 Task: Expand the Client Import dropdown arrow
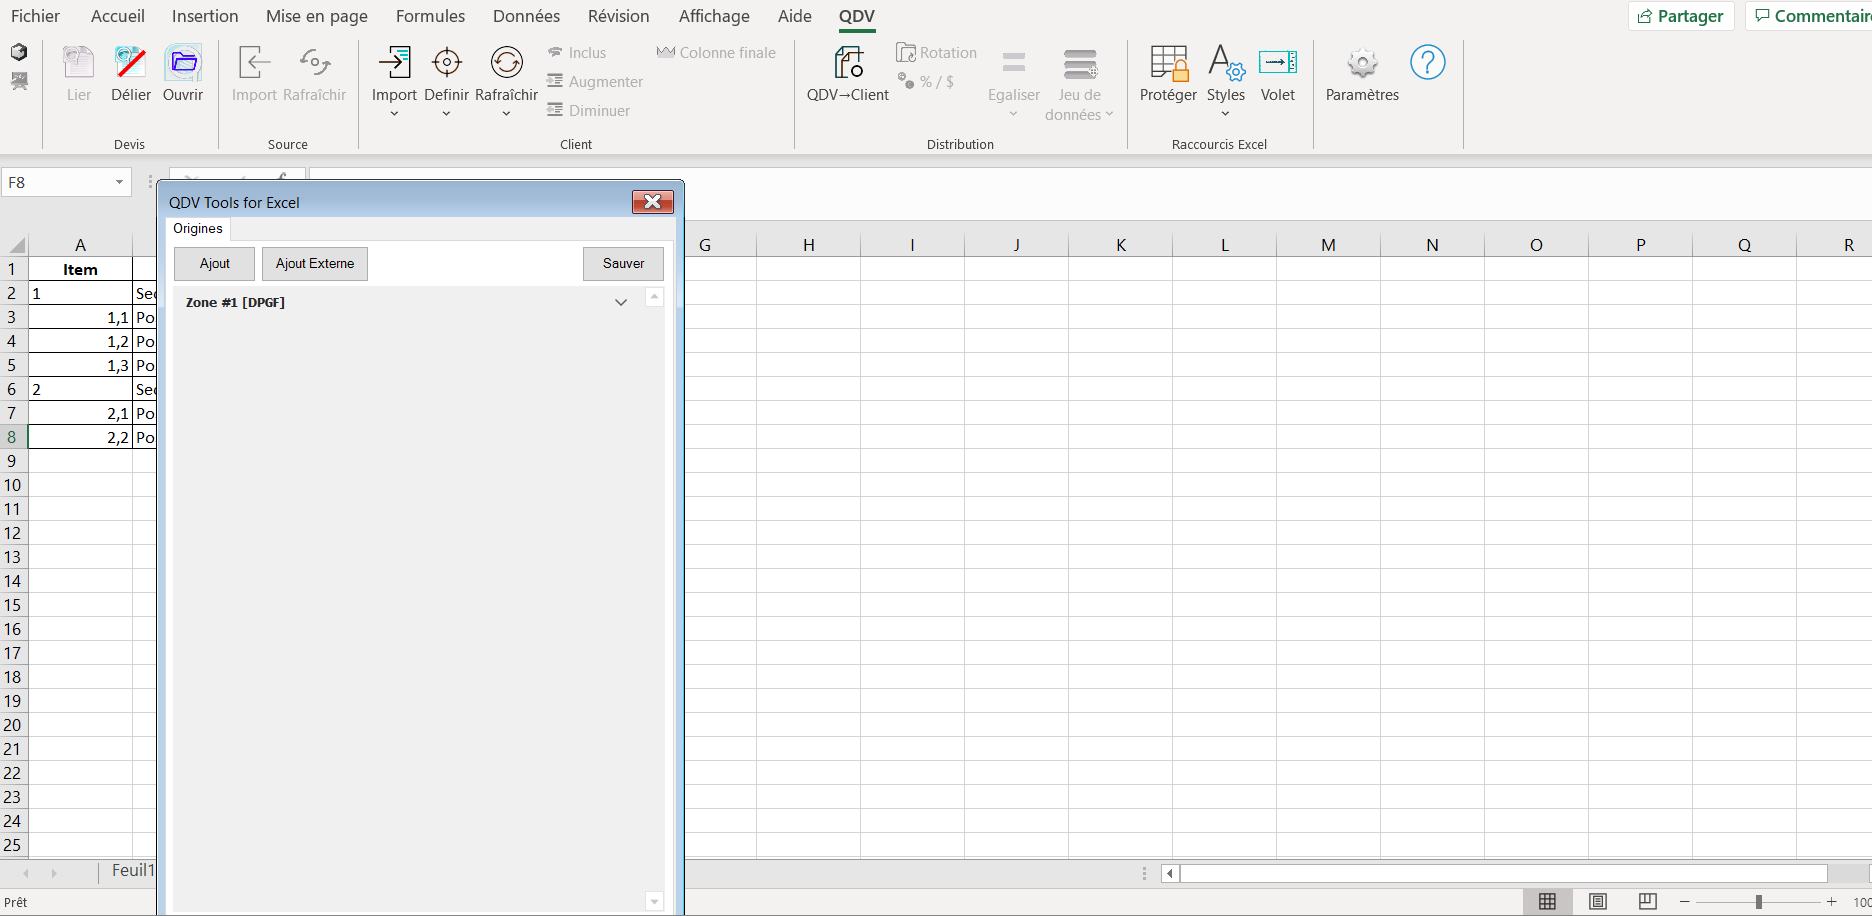coord(394,114)
